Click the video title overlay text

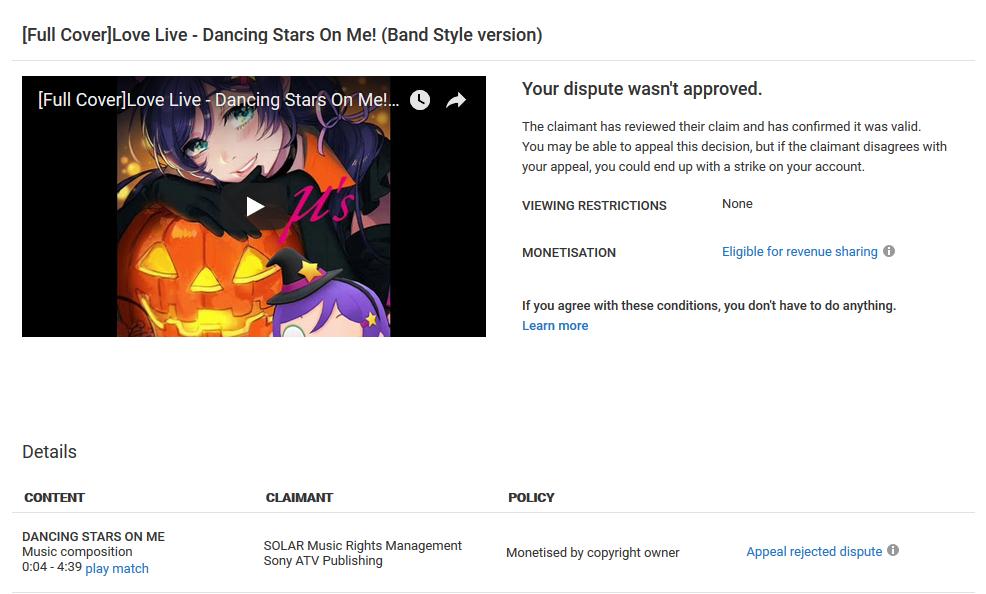[218, 100]
